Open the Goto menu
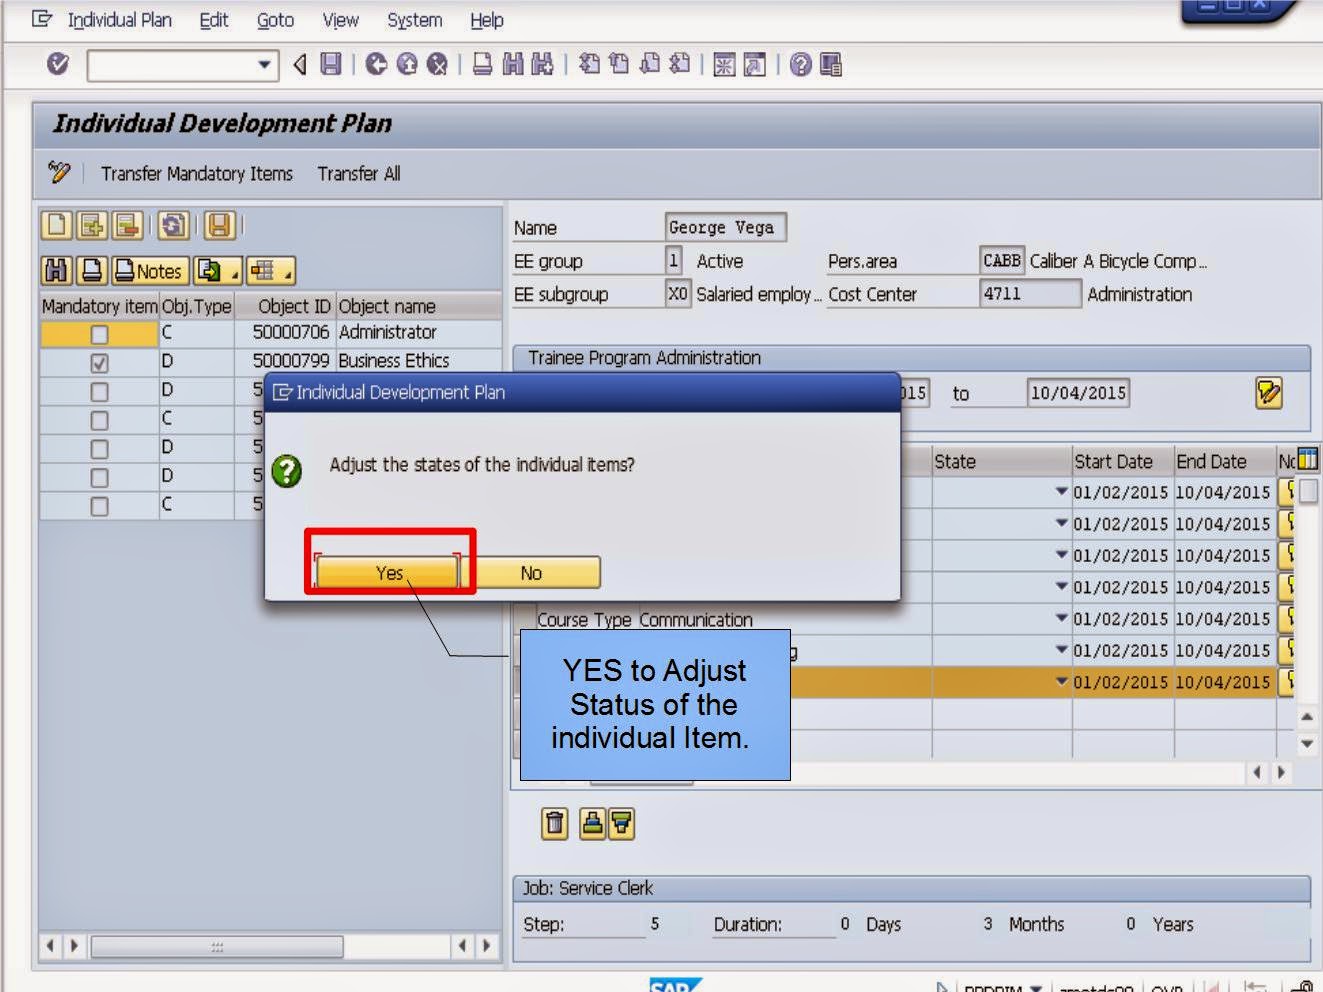The width and height of the screenshot is (1323, 992). coord(274,20)
